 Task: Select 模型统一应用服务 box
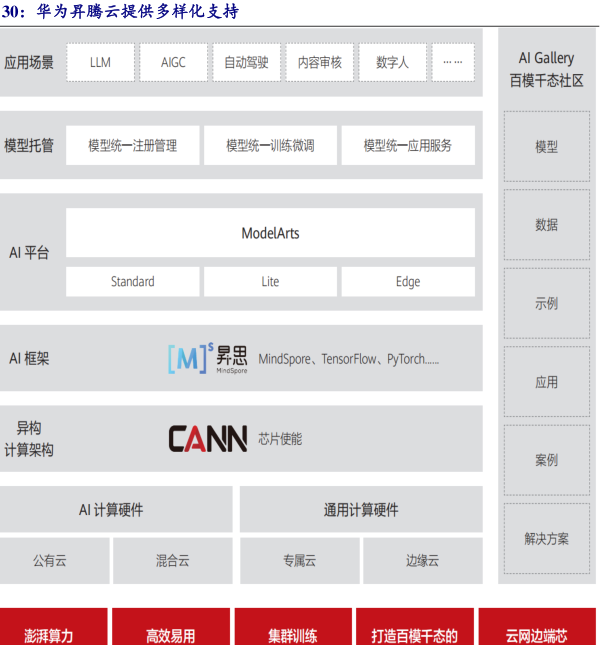[408, 145]
